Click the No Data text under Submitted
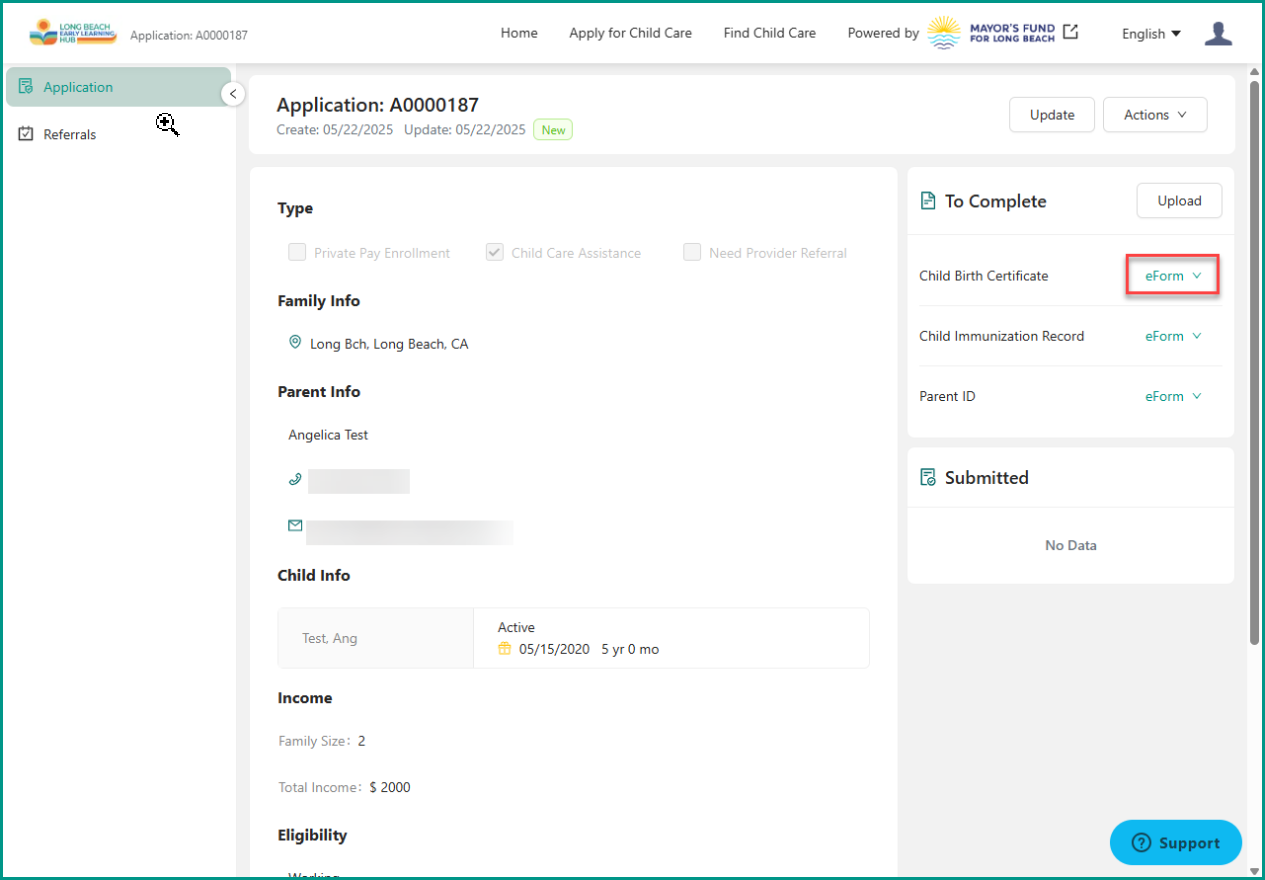The height and width of the screenshot is (880, 1265). [x=1071, y=545]
